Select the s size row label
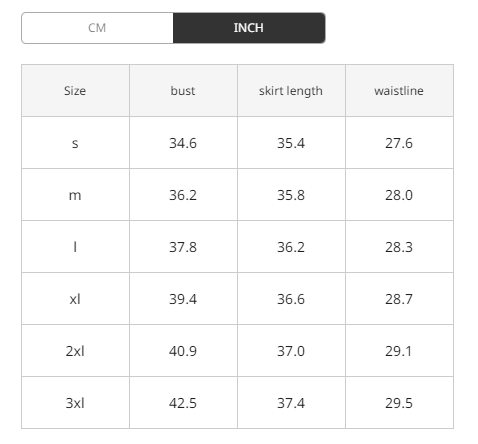Screen dimensions: 478x444 tap(75, 143)
